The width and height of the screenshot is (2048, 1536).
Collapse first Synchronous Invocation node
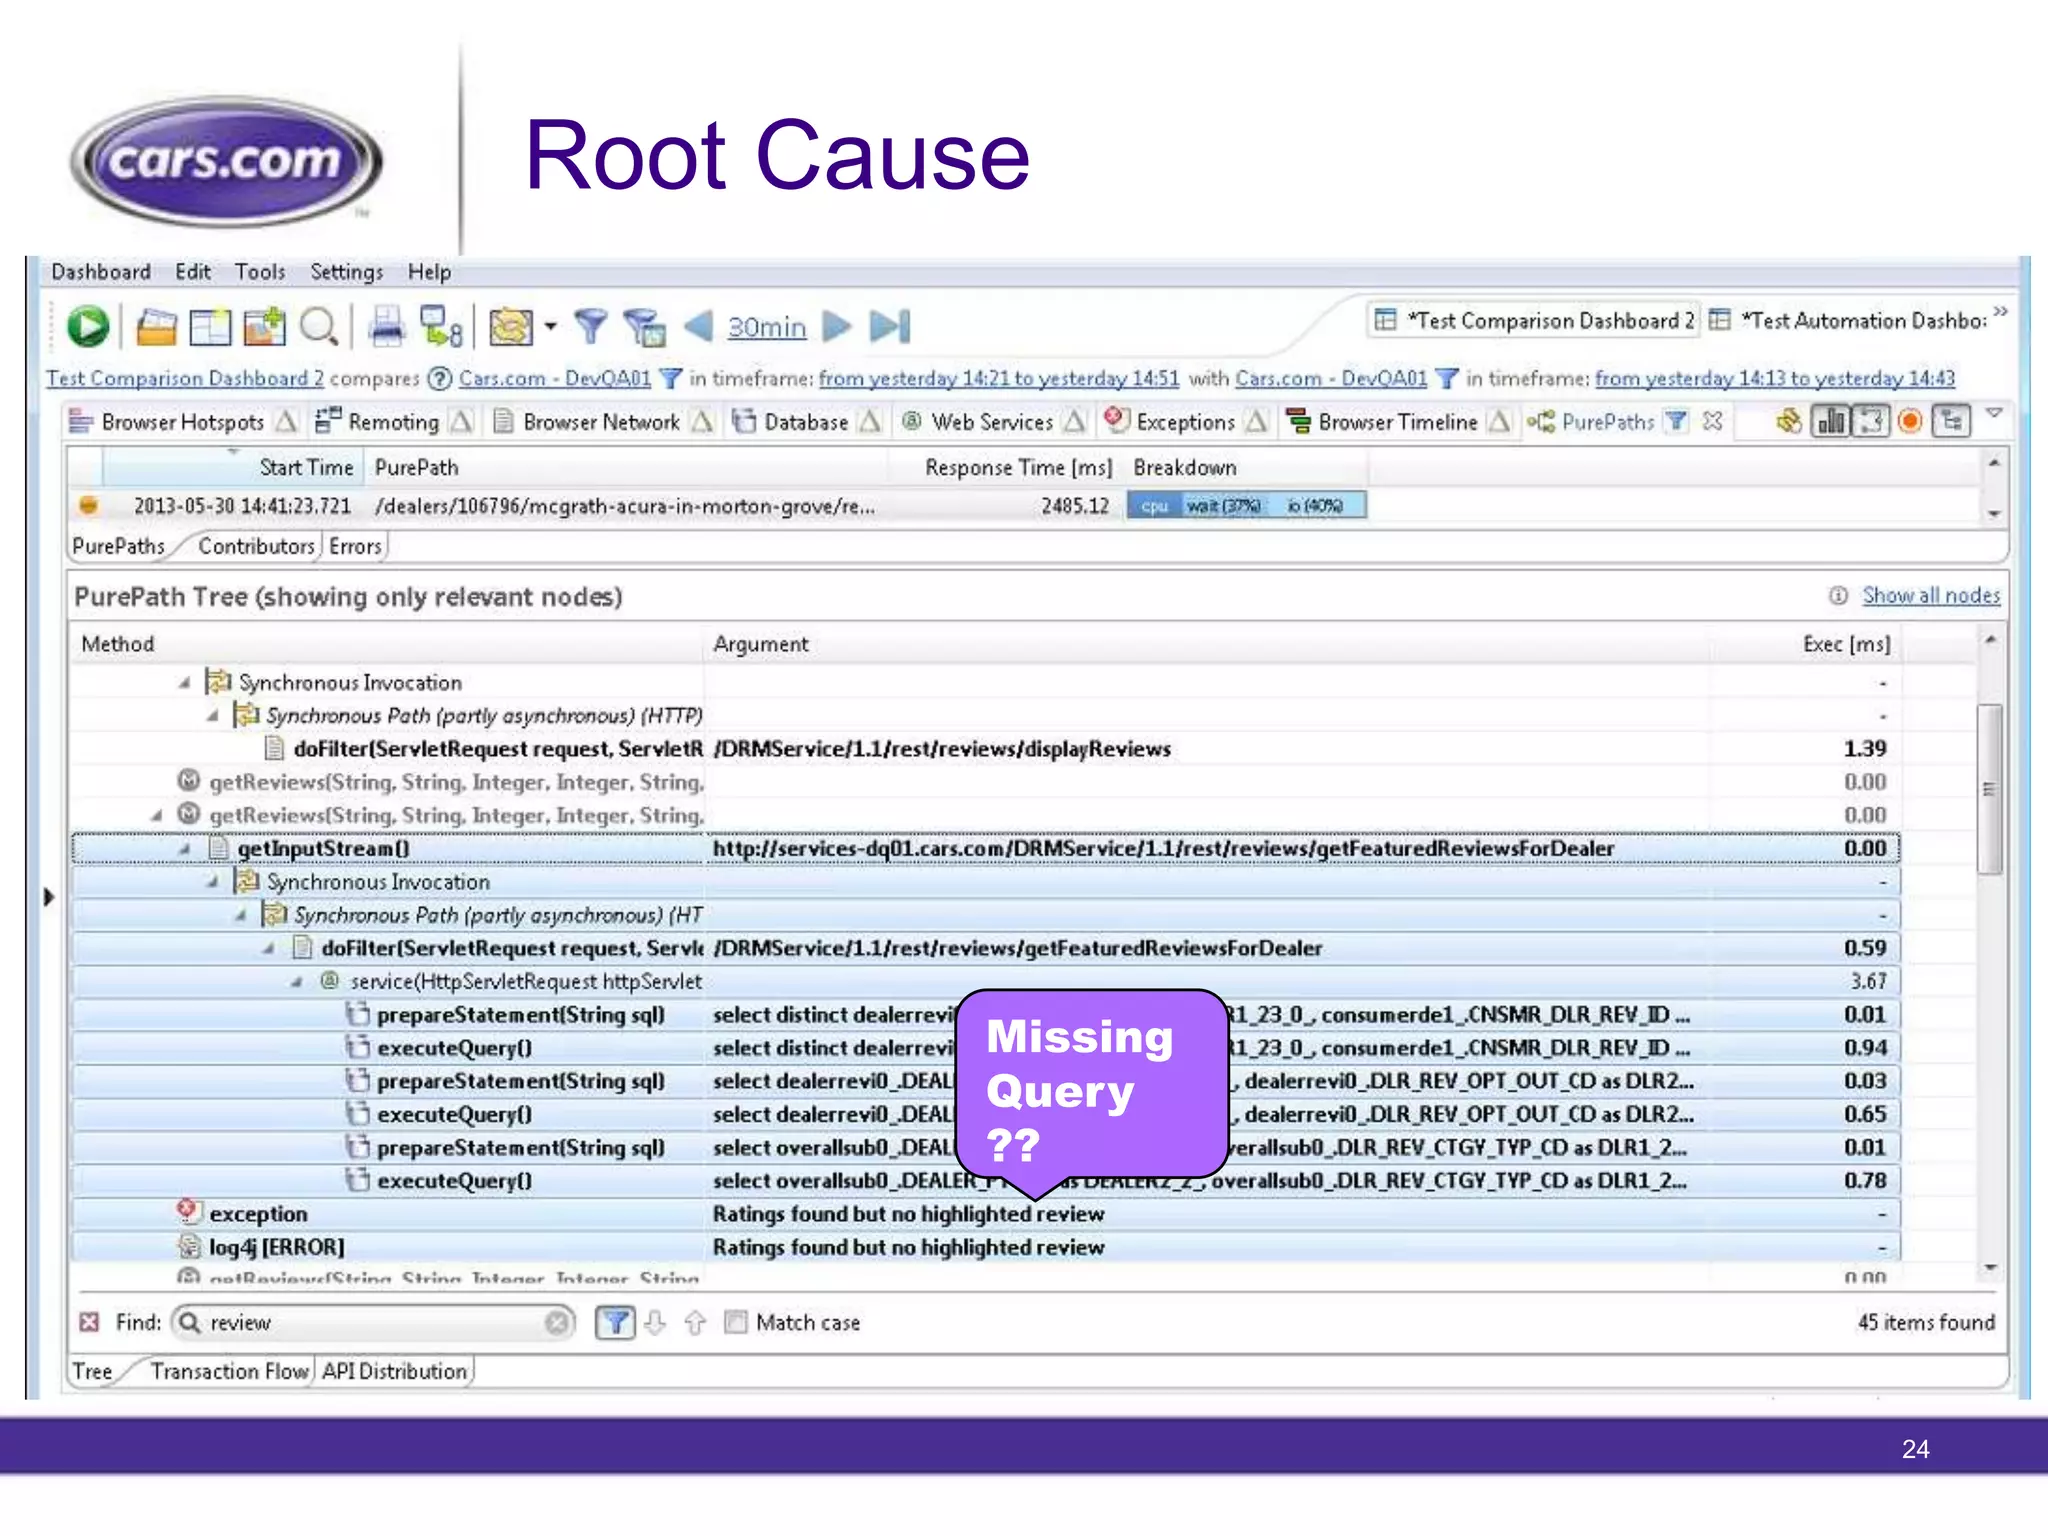point(185,683)
